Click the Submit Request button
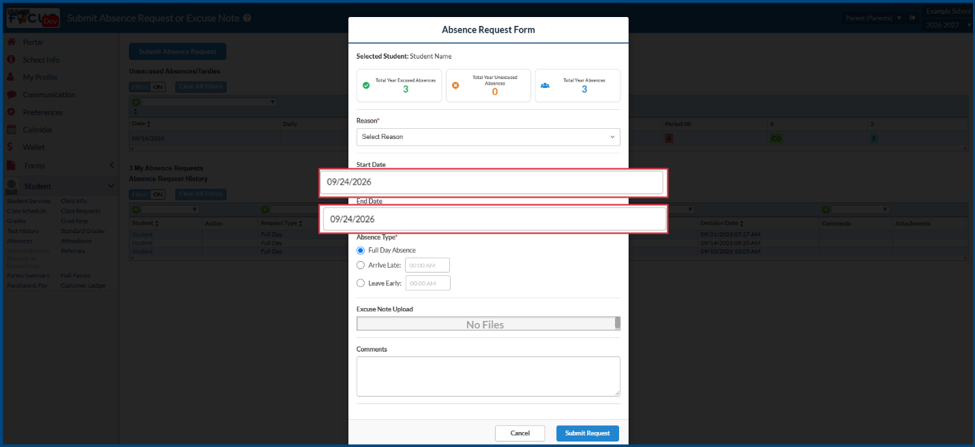The height and width of the screenshot is (447, 975). (588, 433)
